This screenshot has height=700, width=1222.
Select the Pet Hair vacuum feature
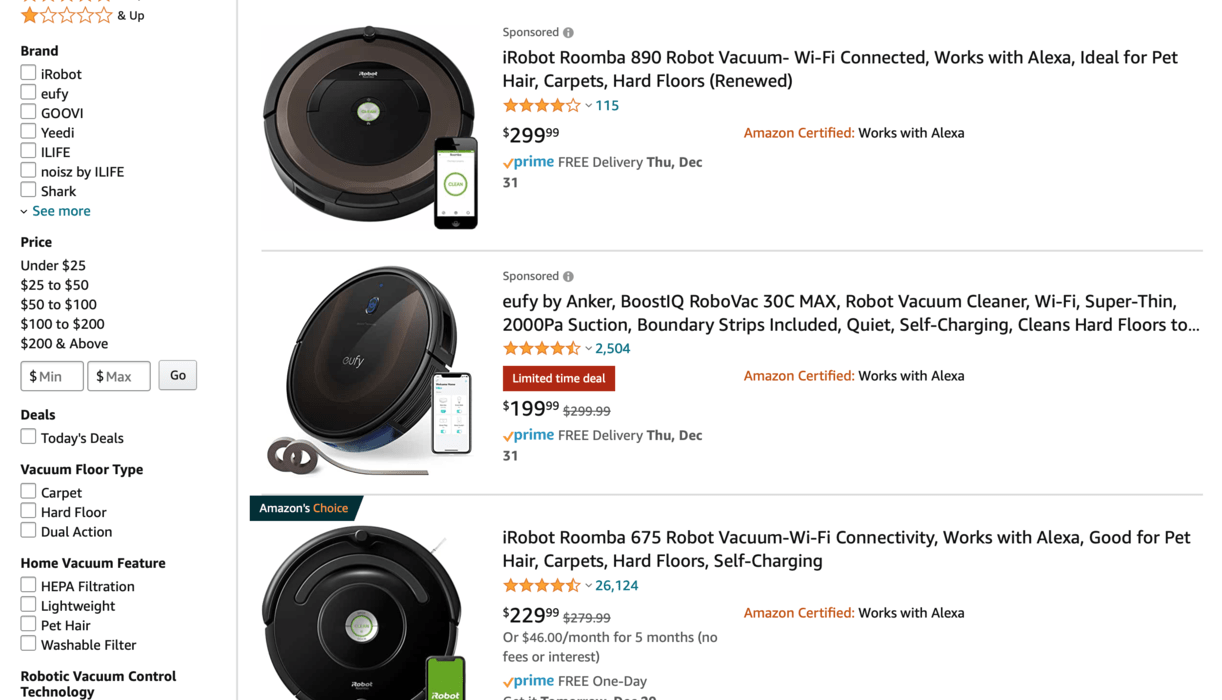pyautogui.click(x=27, y=624)
